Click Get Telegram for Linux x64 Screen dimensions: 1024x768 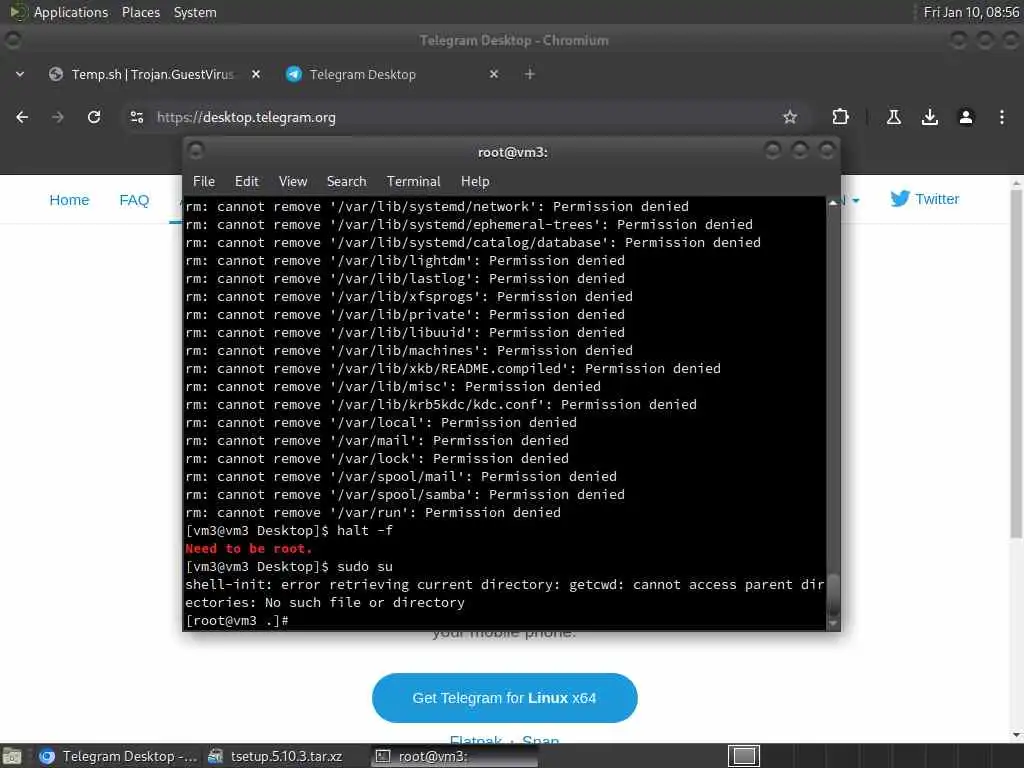[505, 697]
